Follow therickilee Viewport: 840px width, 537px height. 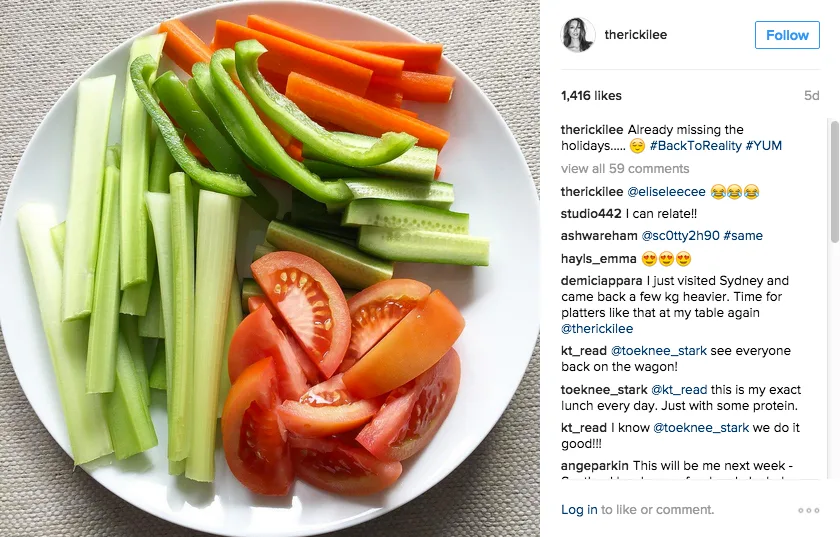tap(787, 35)
